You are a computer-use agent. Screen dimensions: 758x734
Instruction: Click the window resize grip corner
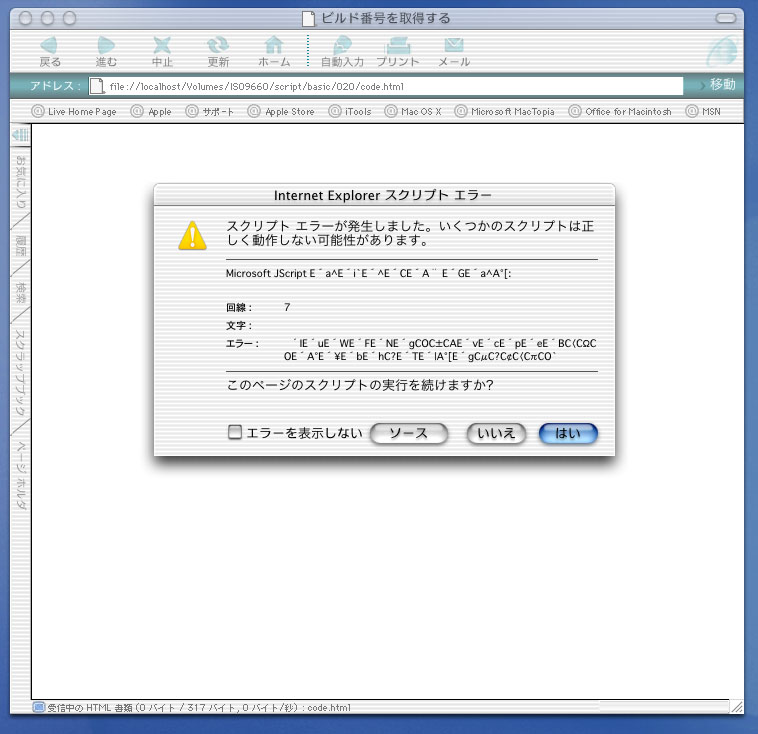click(x=736, y=707)
